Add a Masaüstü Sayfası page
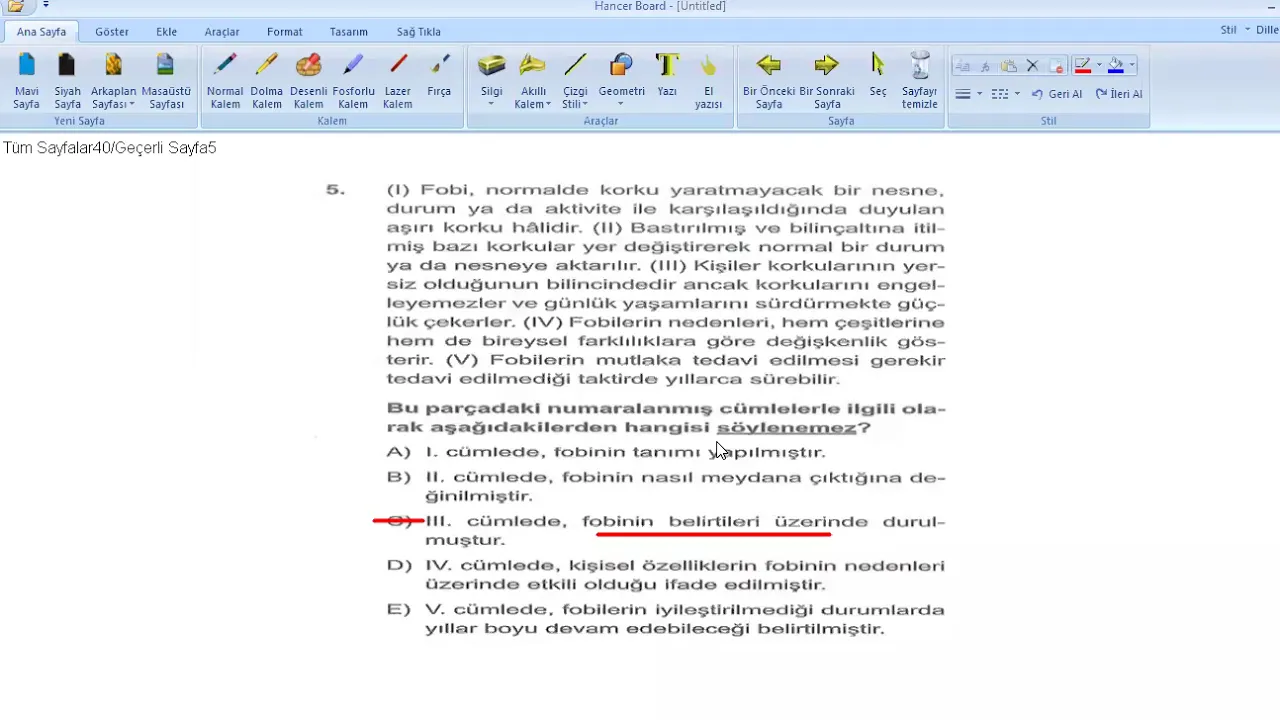The image size is (1280, 720). 167,81
